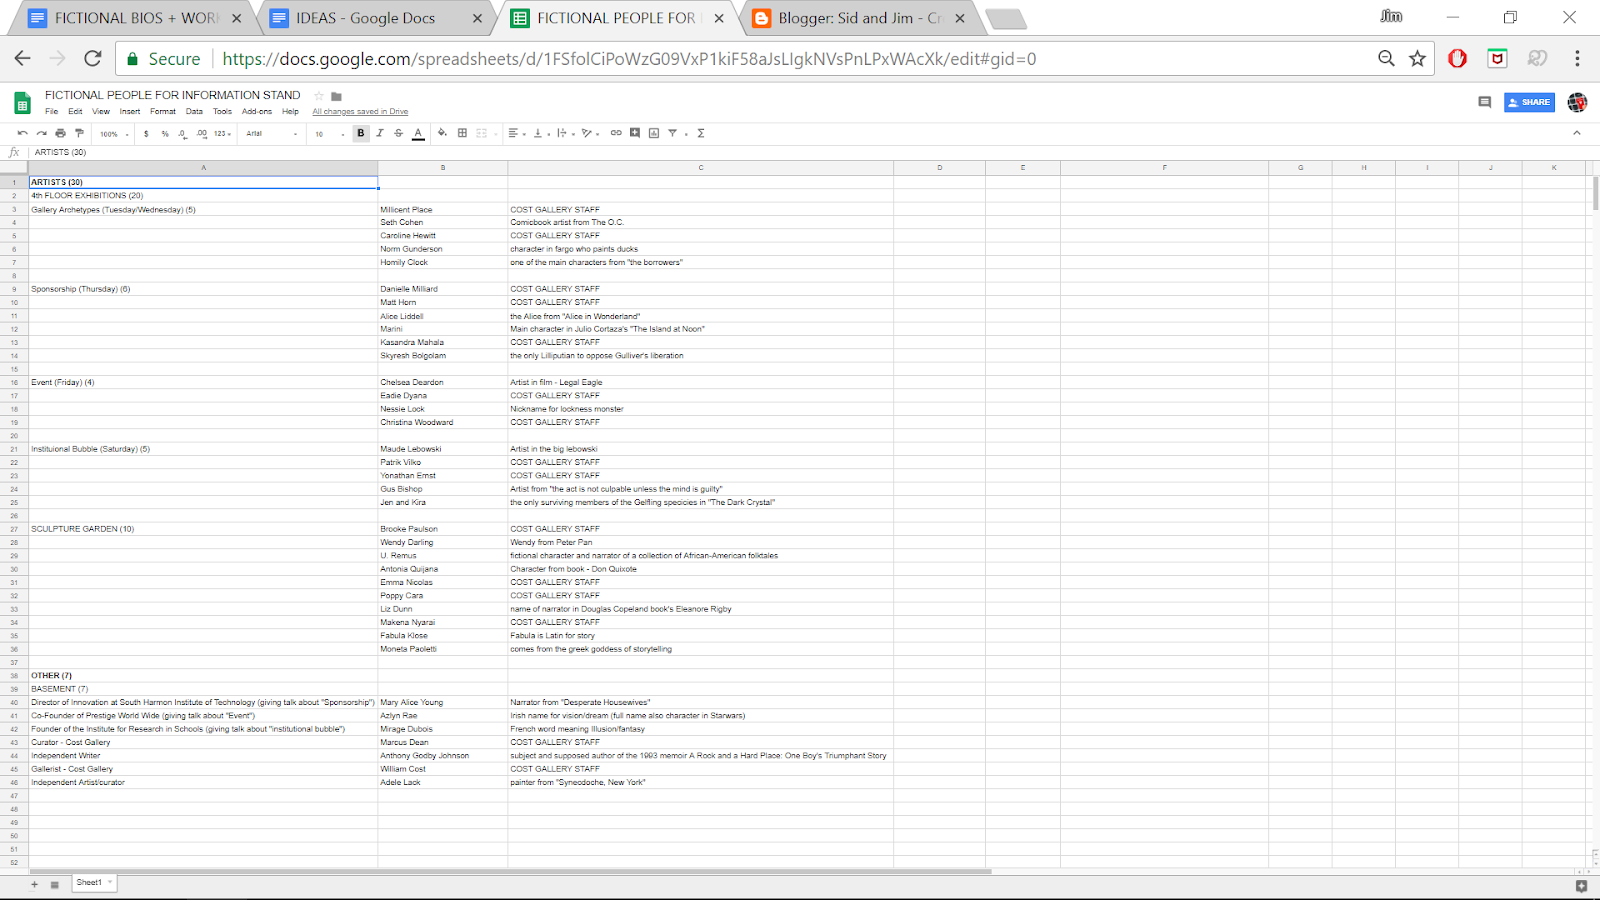Image resolution: width=1600 pixels, height=900 pixels.
Task: Click the address bar URL
Action: click(x=629, y=59)
